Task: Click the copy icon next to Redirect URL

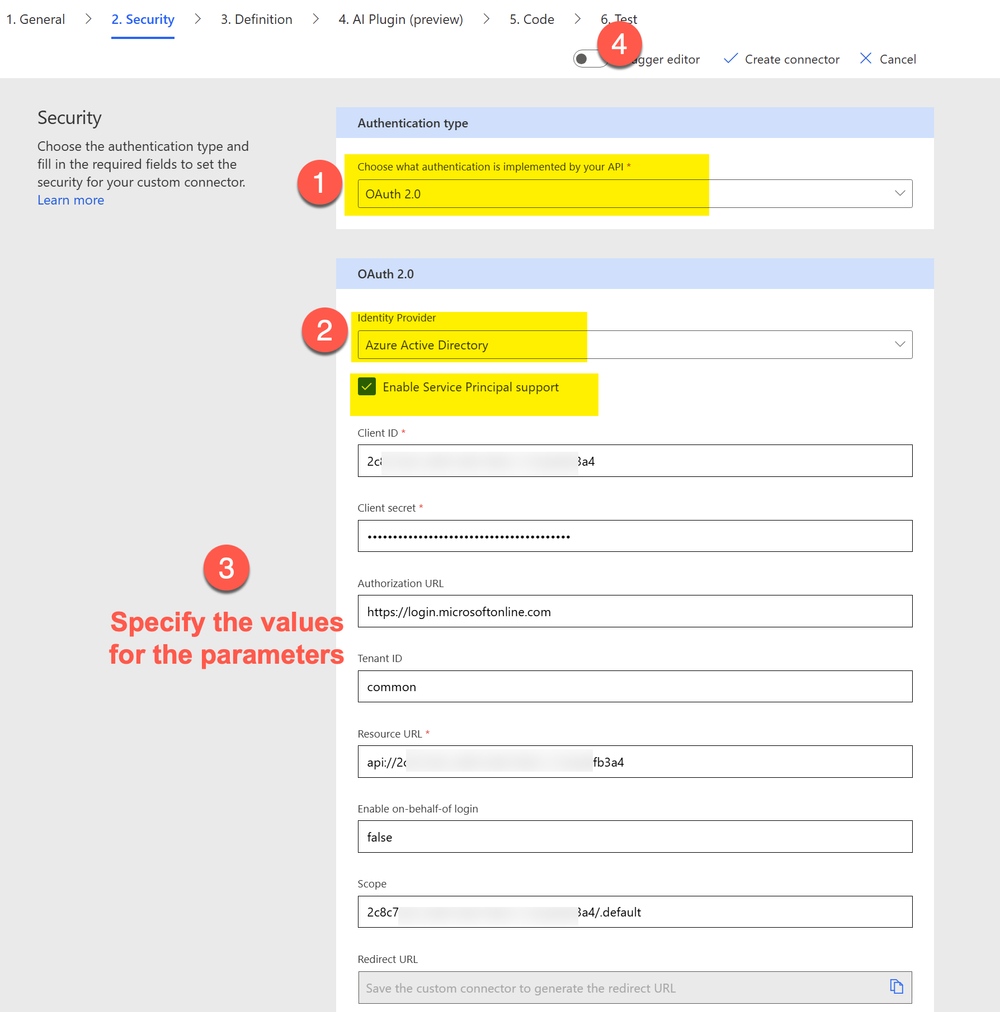Action: pos(896,986)
